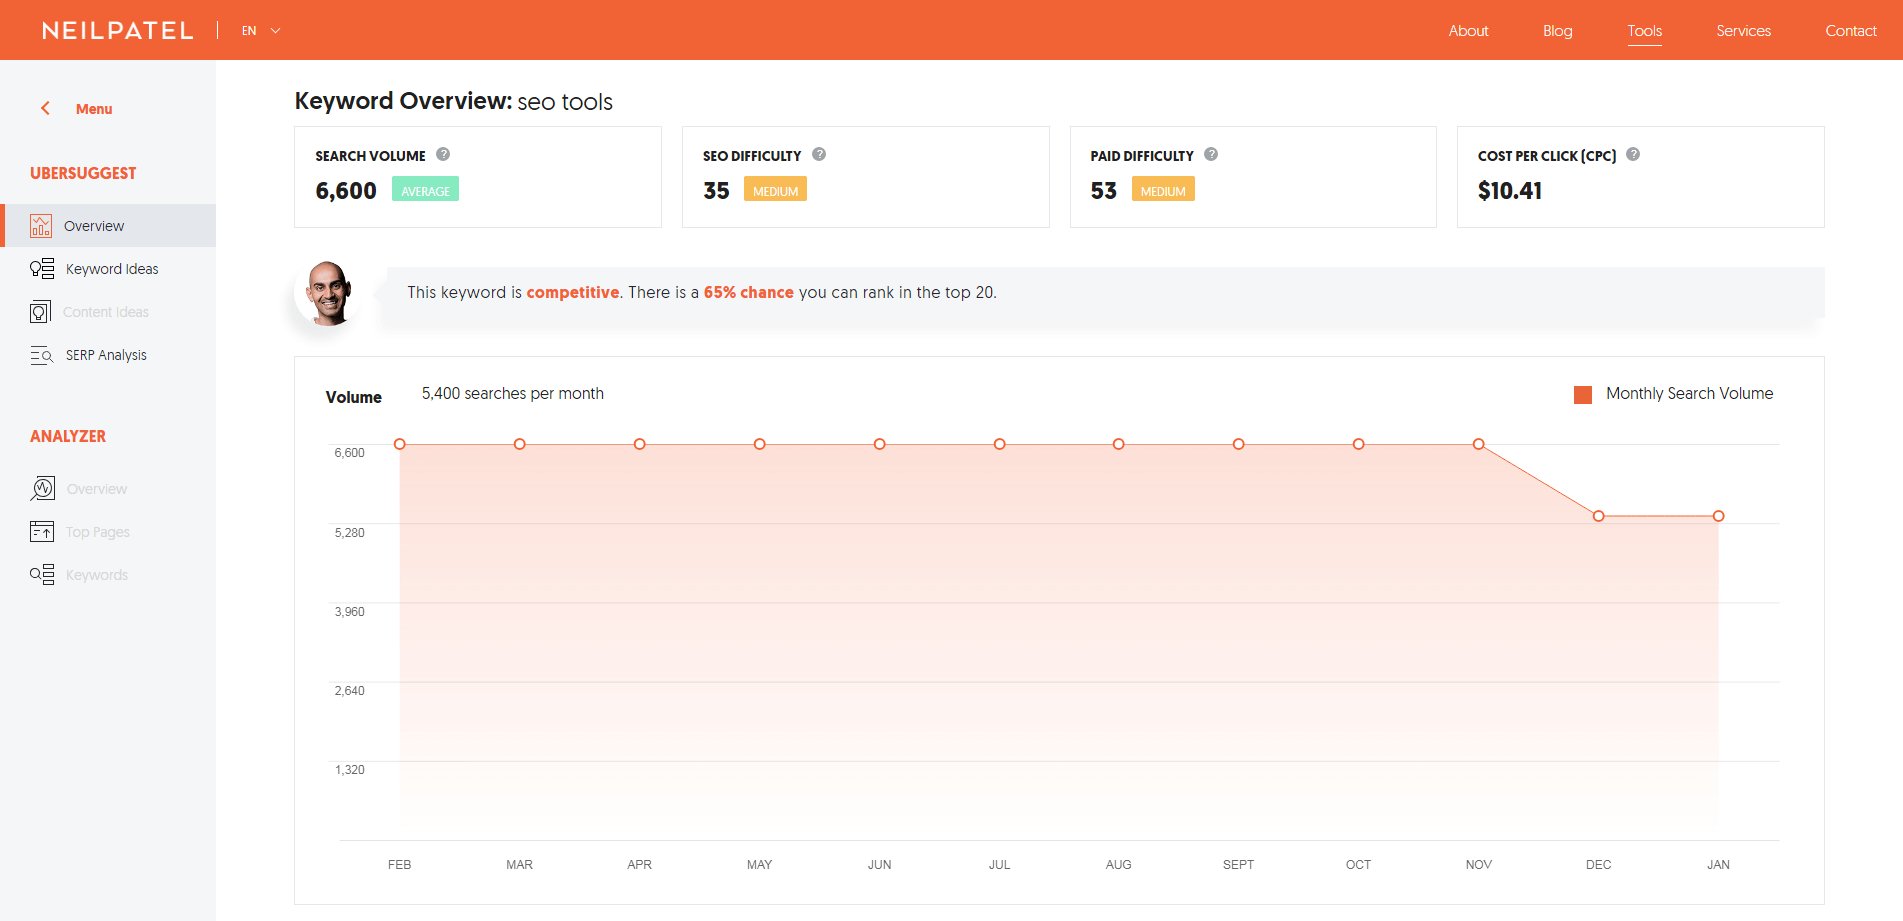Click the SEPT data point on chart
1903x921 pixels.
(1239, 444)
